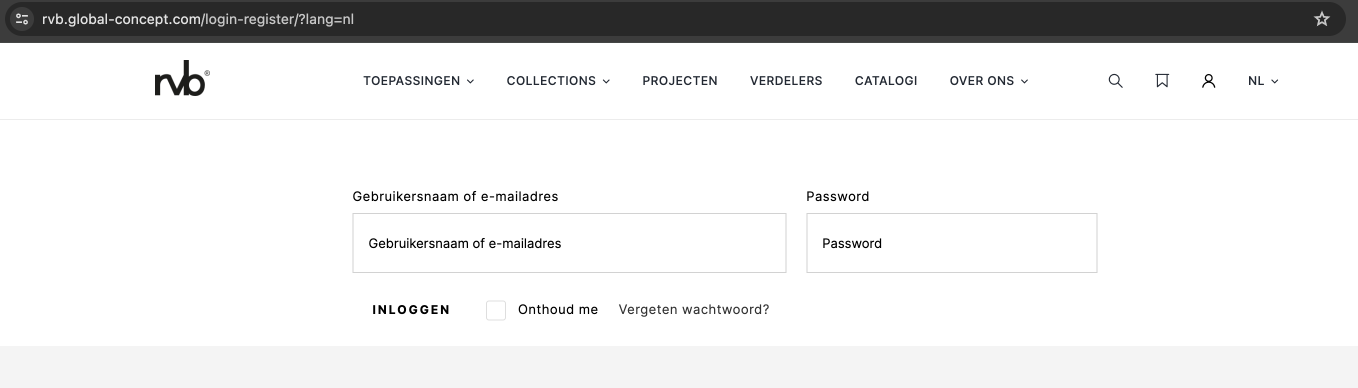Image resolution: width=1358 pixels, height=388 pixels.
Task: Open the Catalogi menu item
Action: pyautogui.click(x=886, y=81)
